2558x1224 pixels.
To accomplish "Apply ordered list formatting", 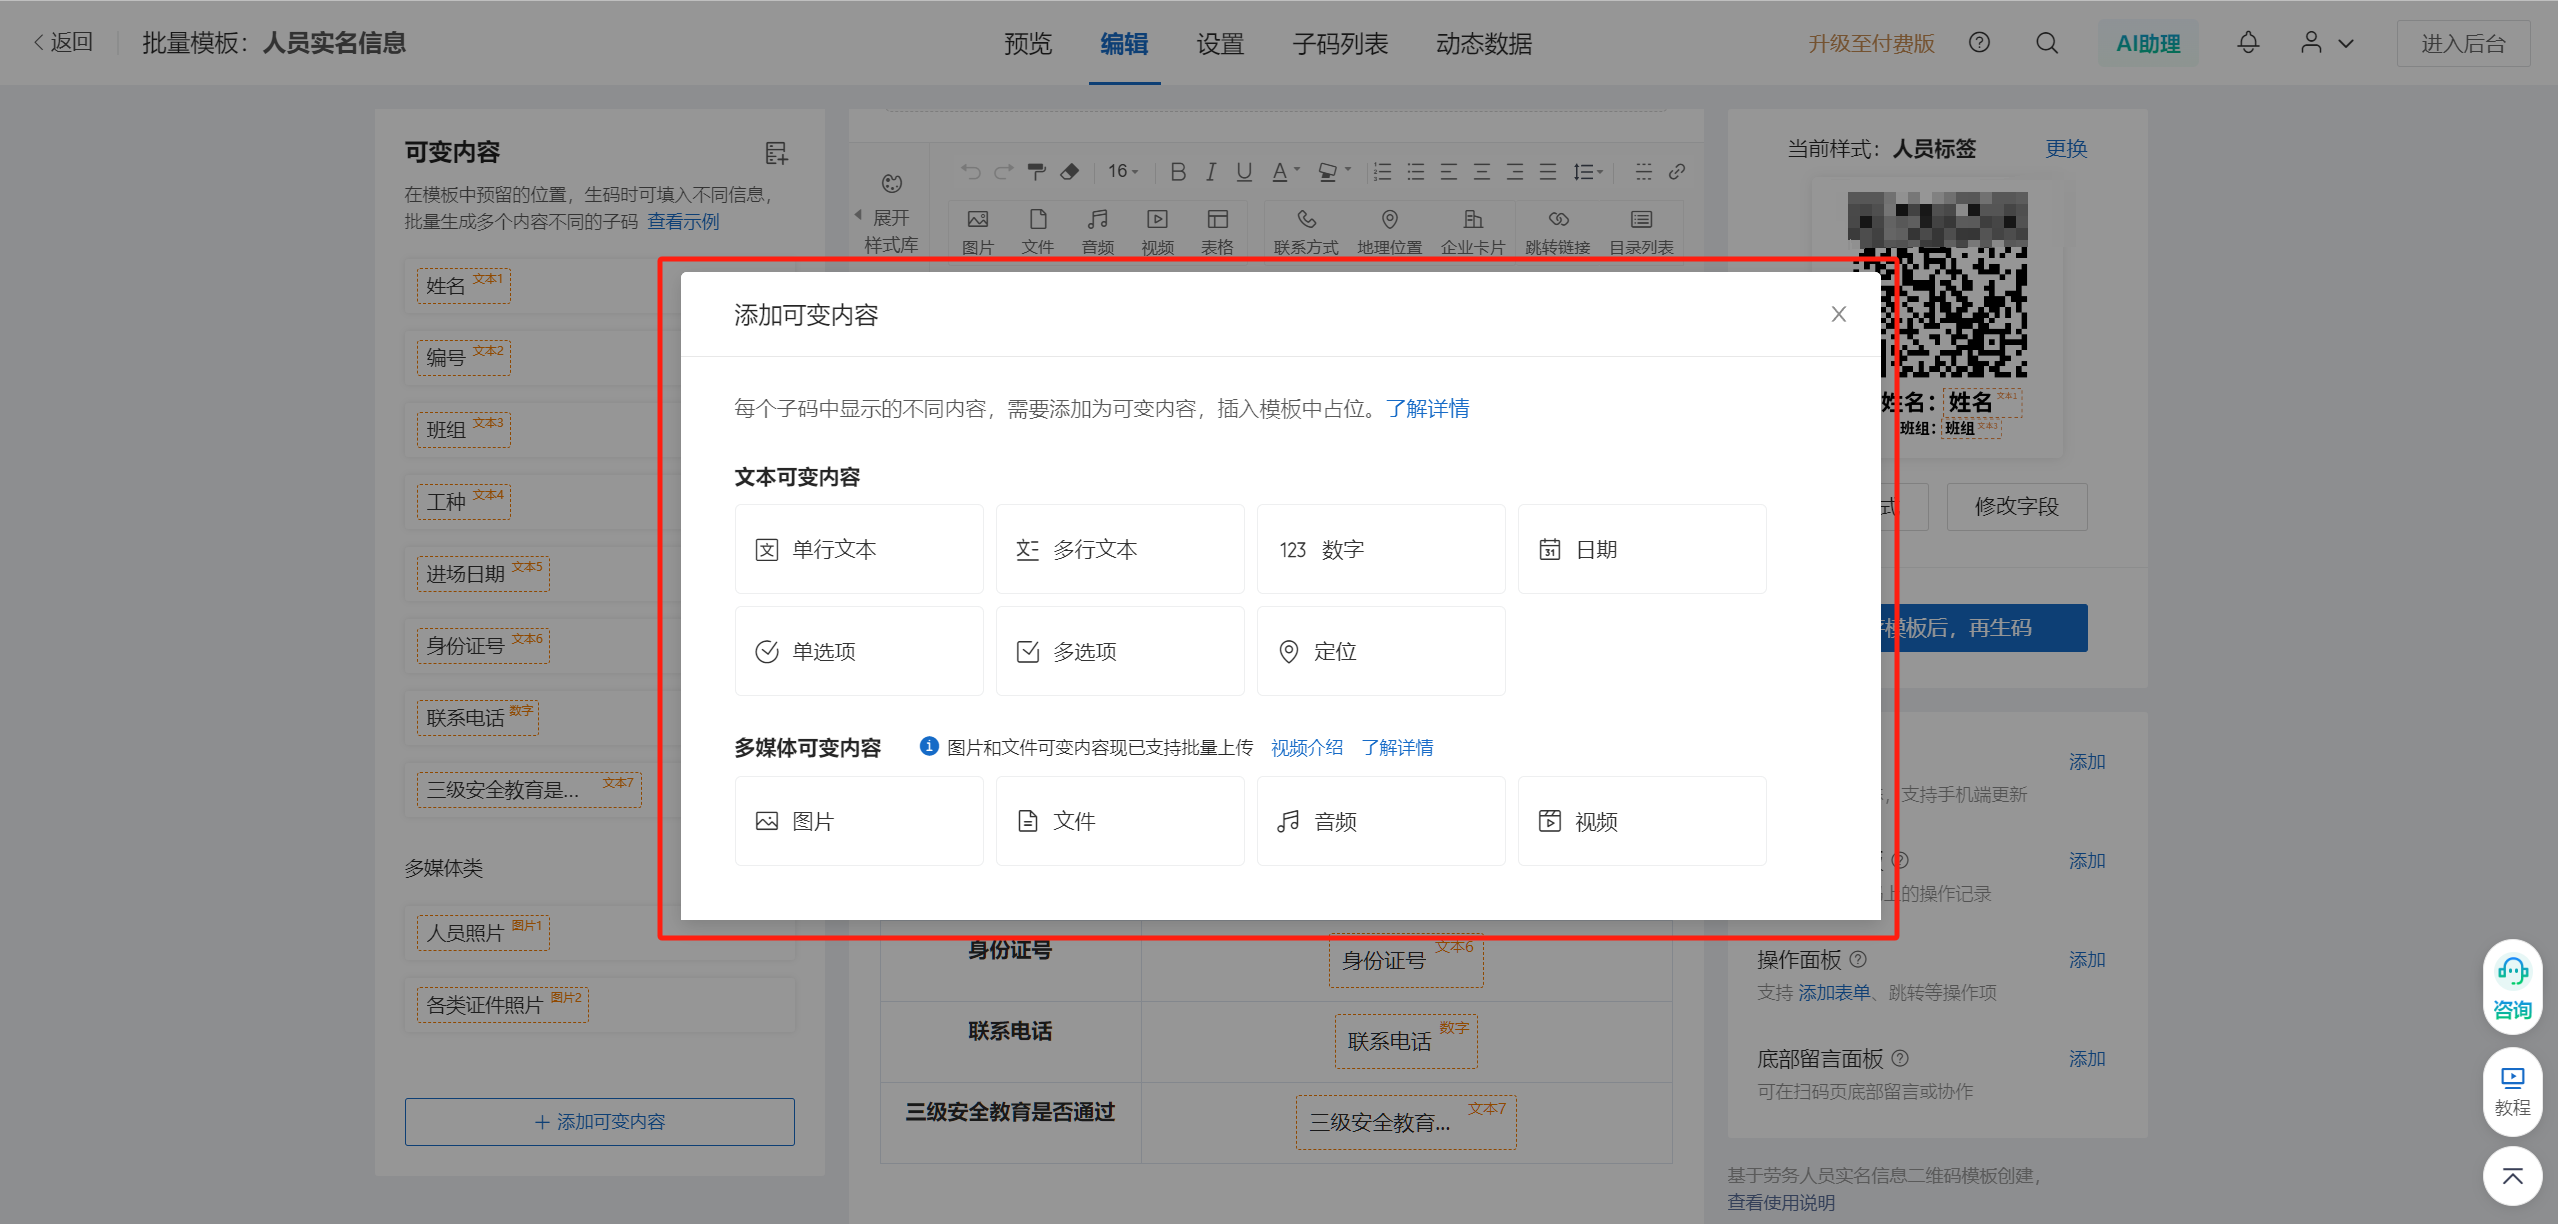I will [x=1382, y=172].
